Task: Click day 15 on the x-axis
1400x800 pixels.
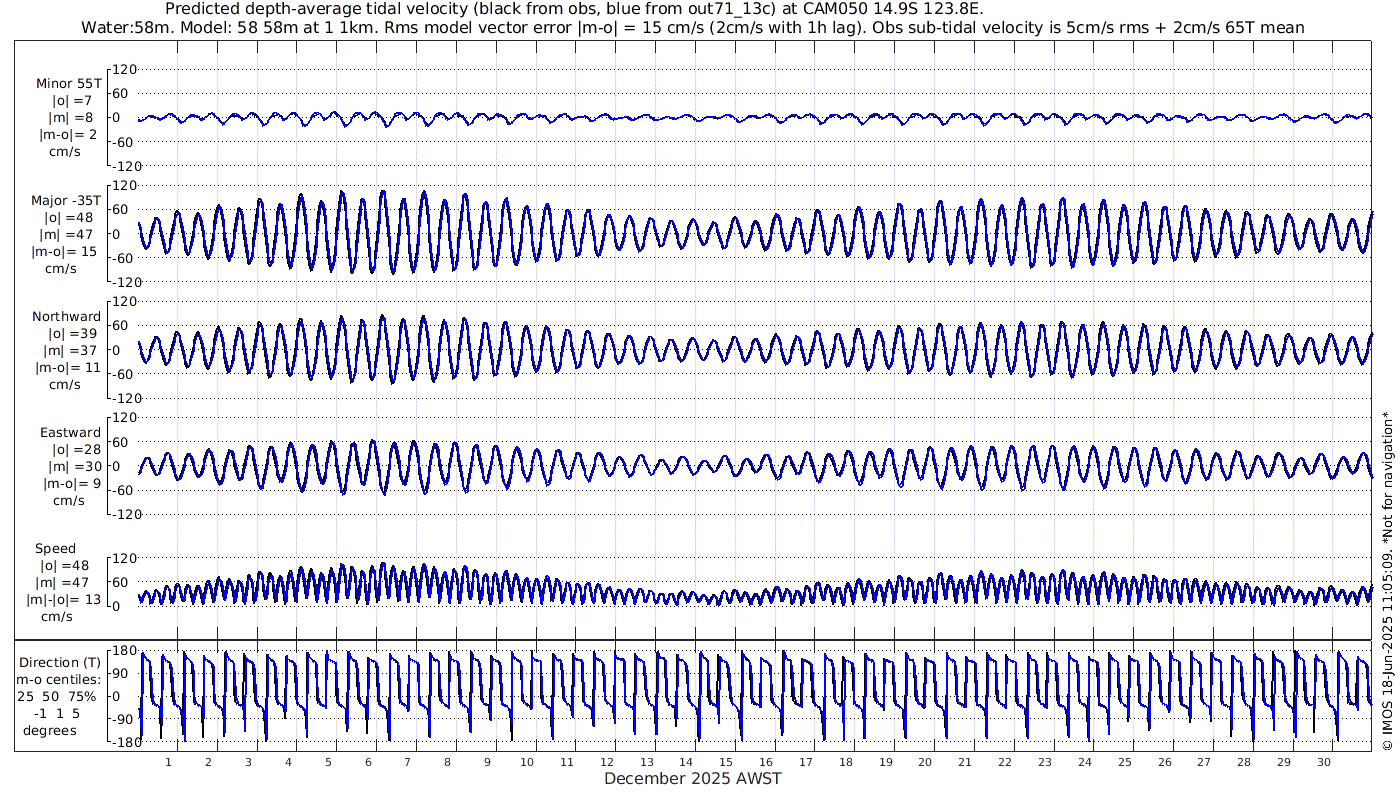Action: tap(727, 762)
